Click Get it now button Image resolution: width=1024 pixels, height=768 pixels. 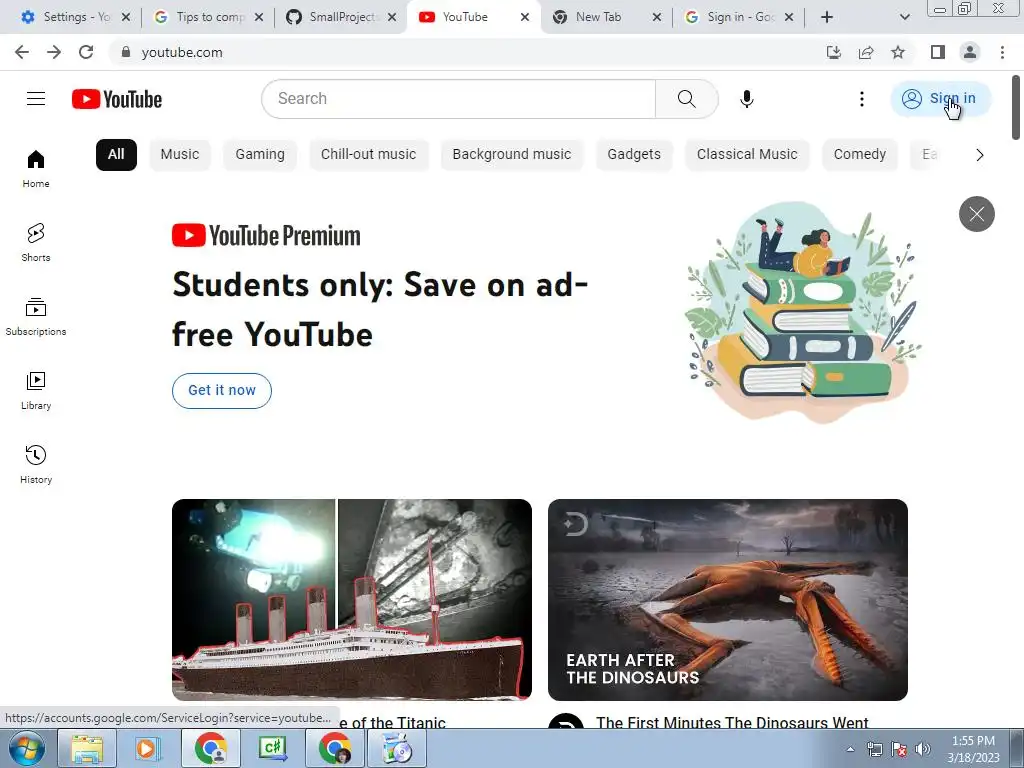(222, 391)
